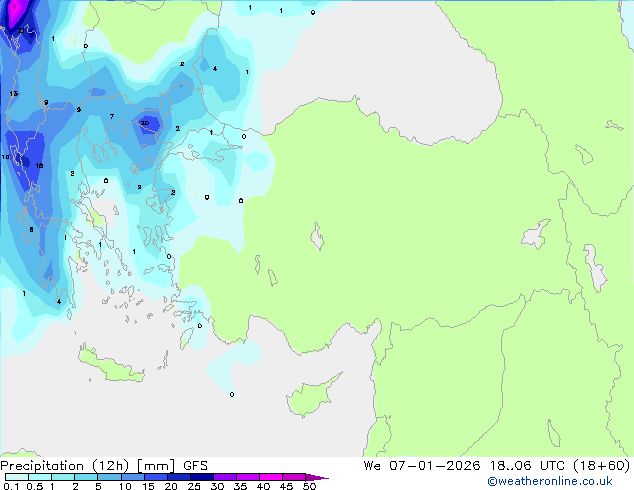The height and width of the screenshot is (490, 634).
Task: Select the 5 mm legend color swatch
Action: click(109, 477)
